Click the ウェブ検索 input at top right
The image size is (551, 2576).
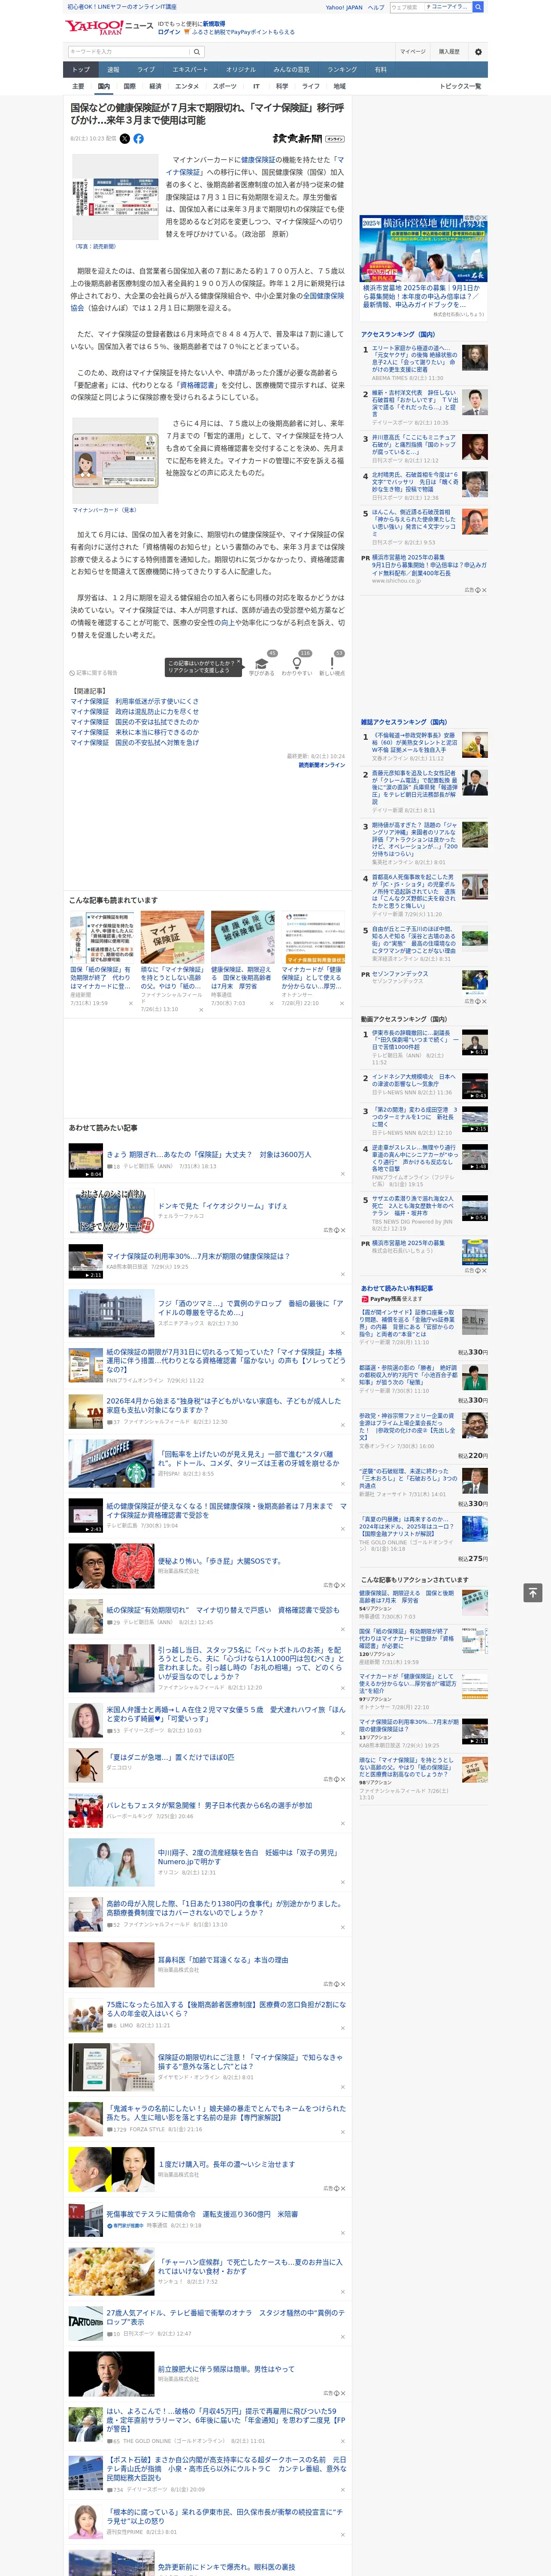[x=406, y=7]
